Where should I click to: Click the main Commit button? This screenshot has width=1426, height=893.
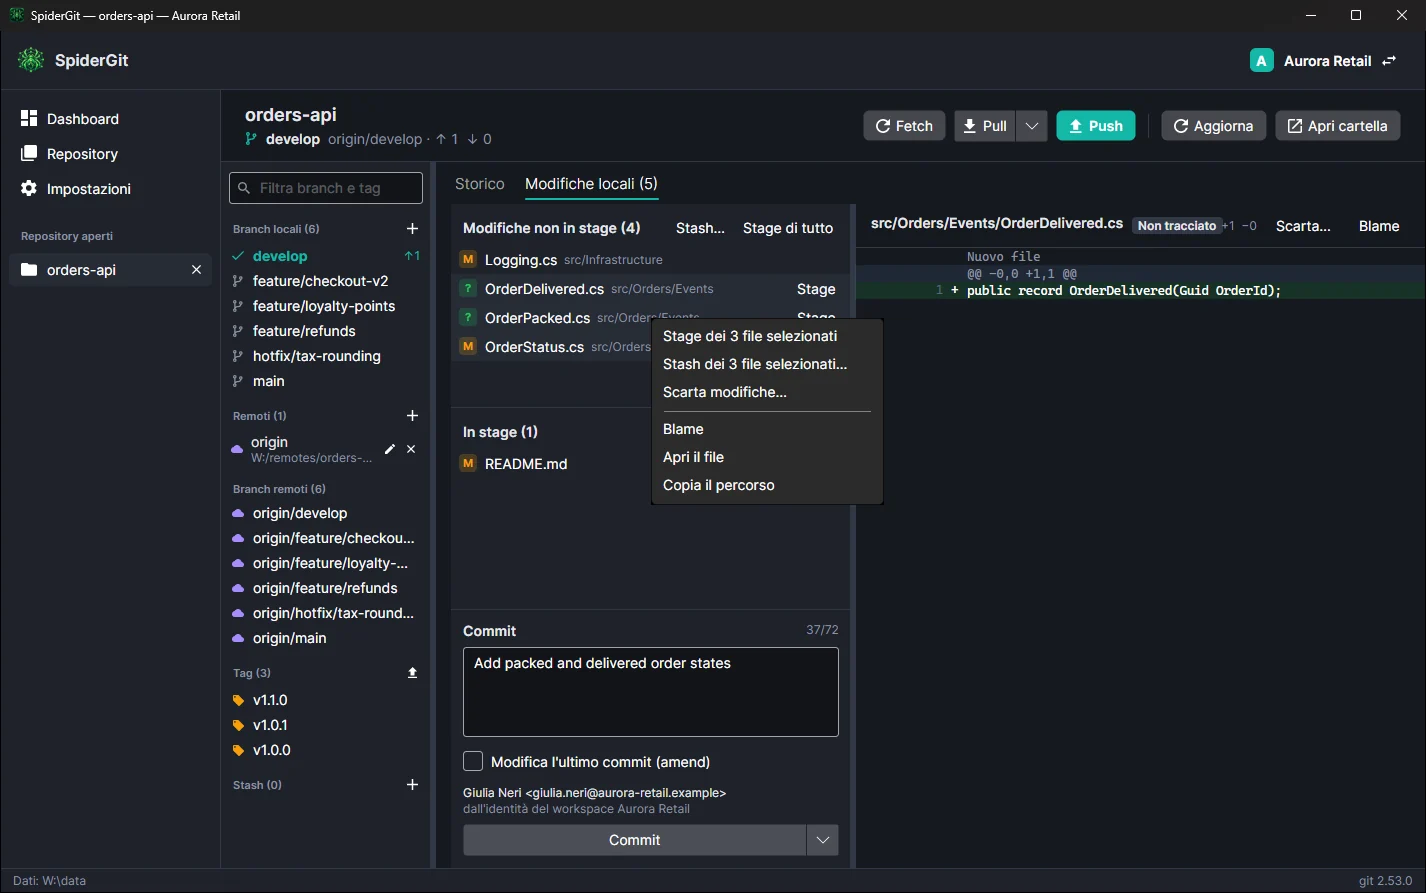(x=634, y=840)
